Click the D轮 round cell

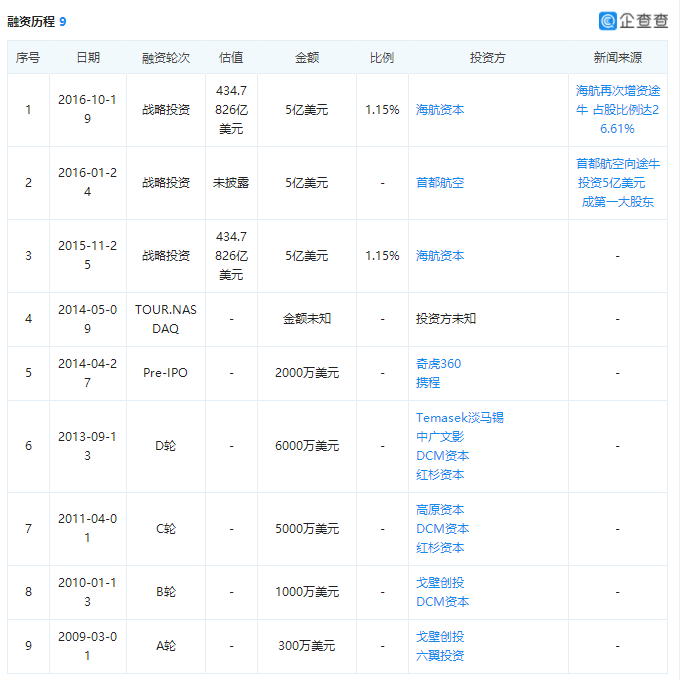point(166,446)
